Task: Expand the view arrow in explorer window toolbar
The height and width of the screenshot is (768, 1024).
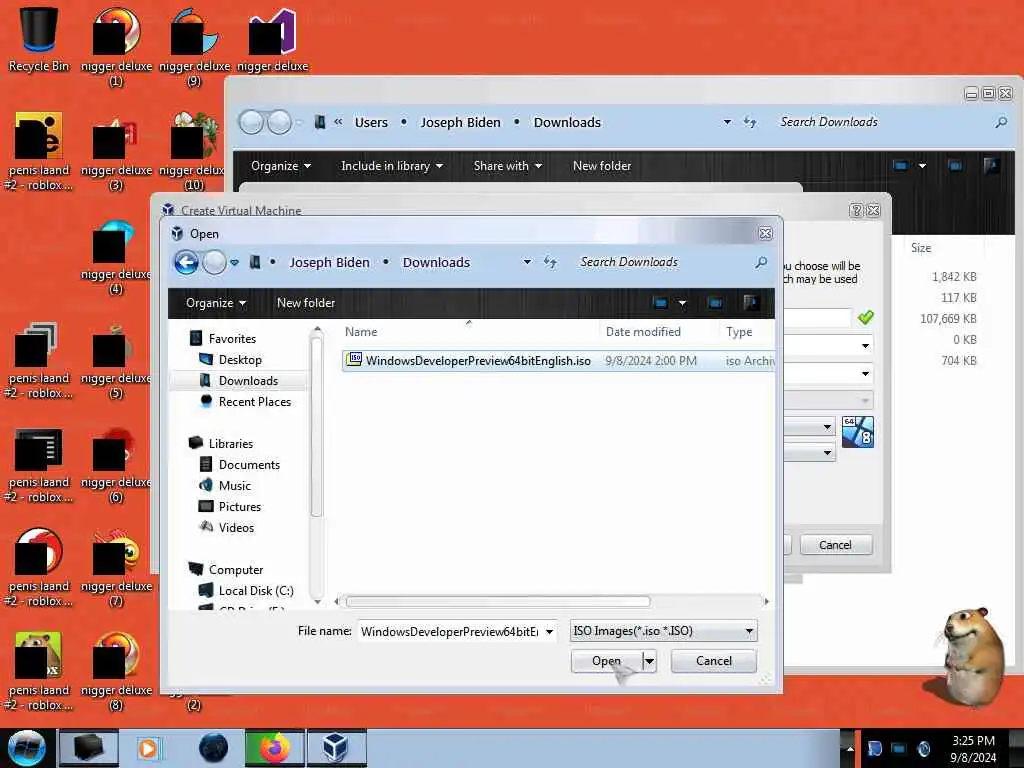Action: point(922,166)
